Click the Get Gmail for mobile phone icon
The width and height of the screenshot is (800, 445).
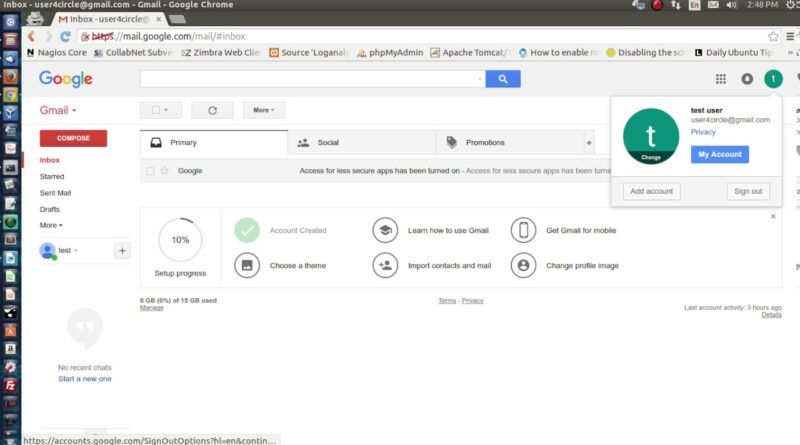tap(523, 230)
